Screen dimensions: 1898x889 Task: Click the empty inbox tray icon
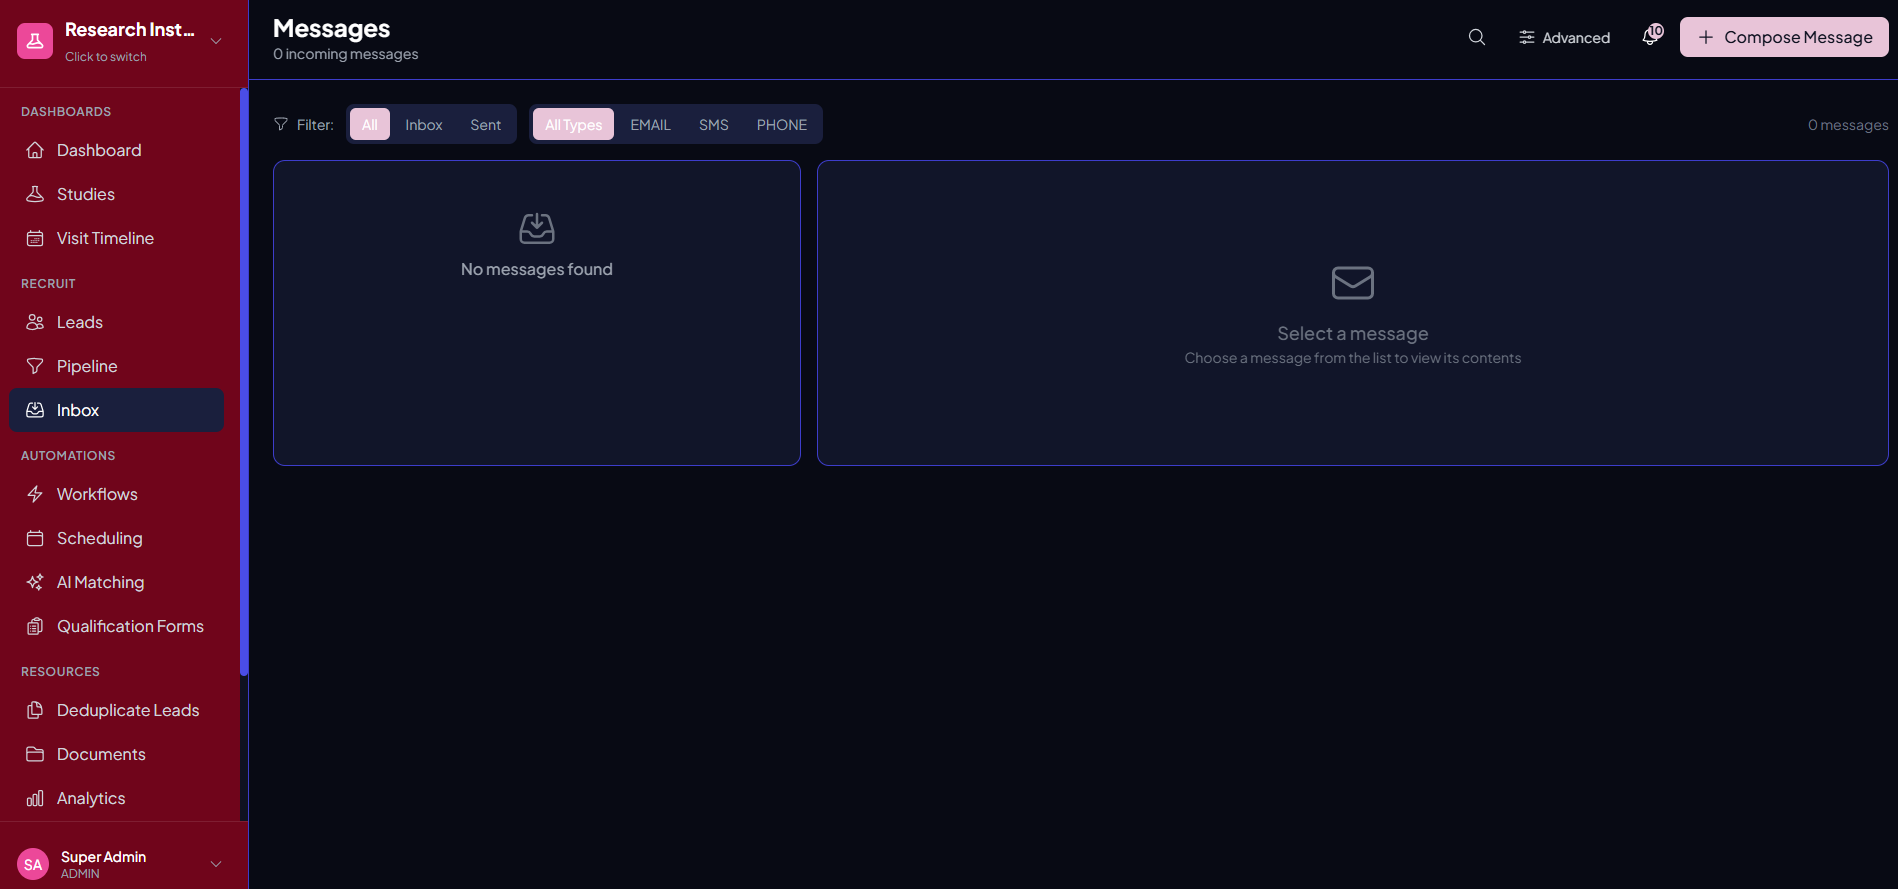pos(537,228)
